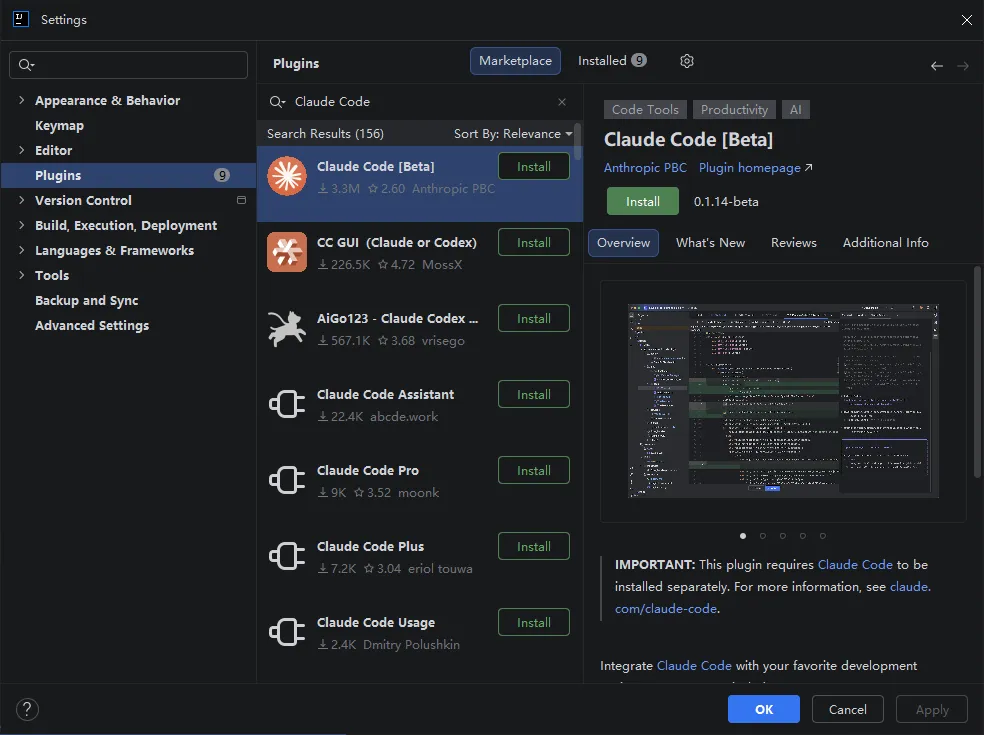Click the OK button
Screen dimensions: 984x735
click(764, 709)
